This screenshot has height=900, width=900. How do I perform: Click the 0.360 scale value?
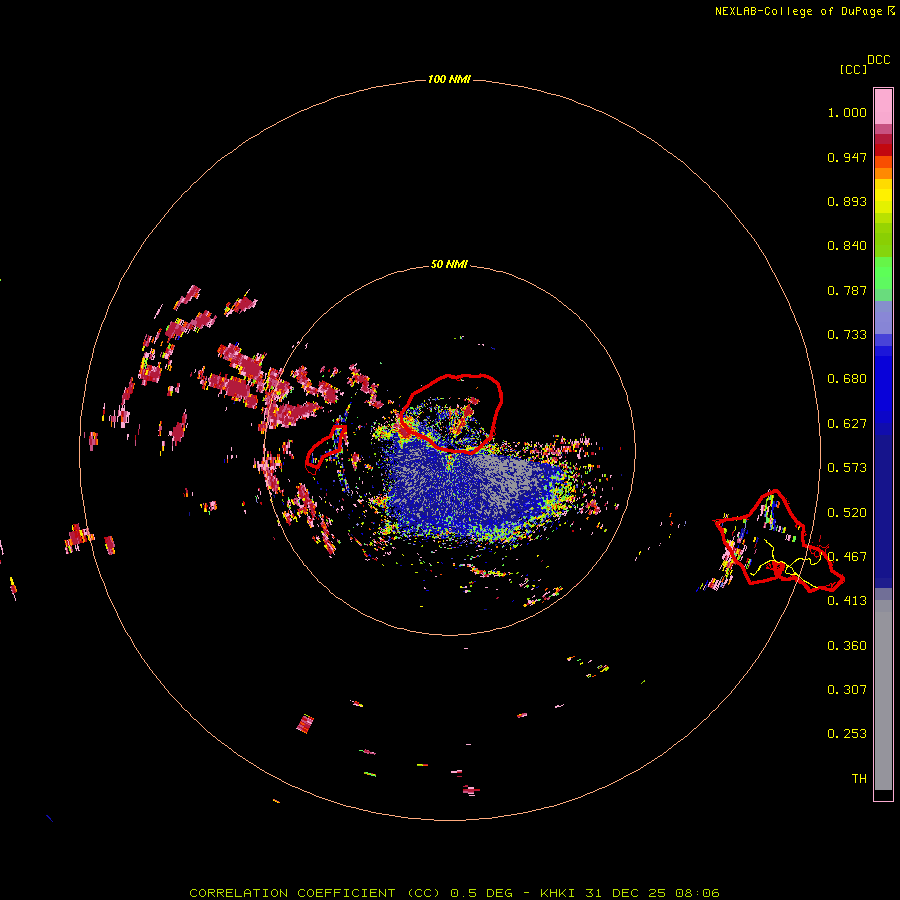pos(847,646)
